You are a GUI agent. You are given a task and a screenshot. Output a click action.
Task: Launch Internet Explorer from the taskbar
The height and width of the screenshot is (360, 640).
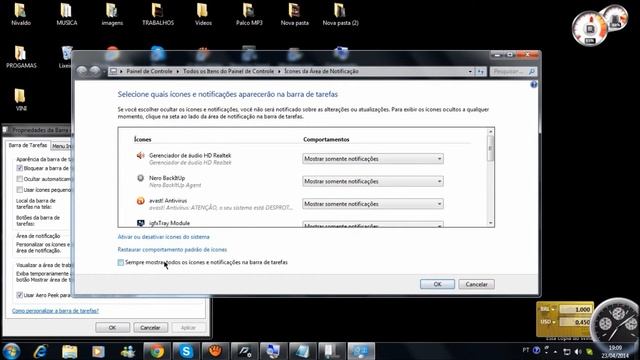[40, 351]
